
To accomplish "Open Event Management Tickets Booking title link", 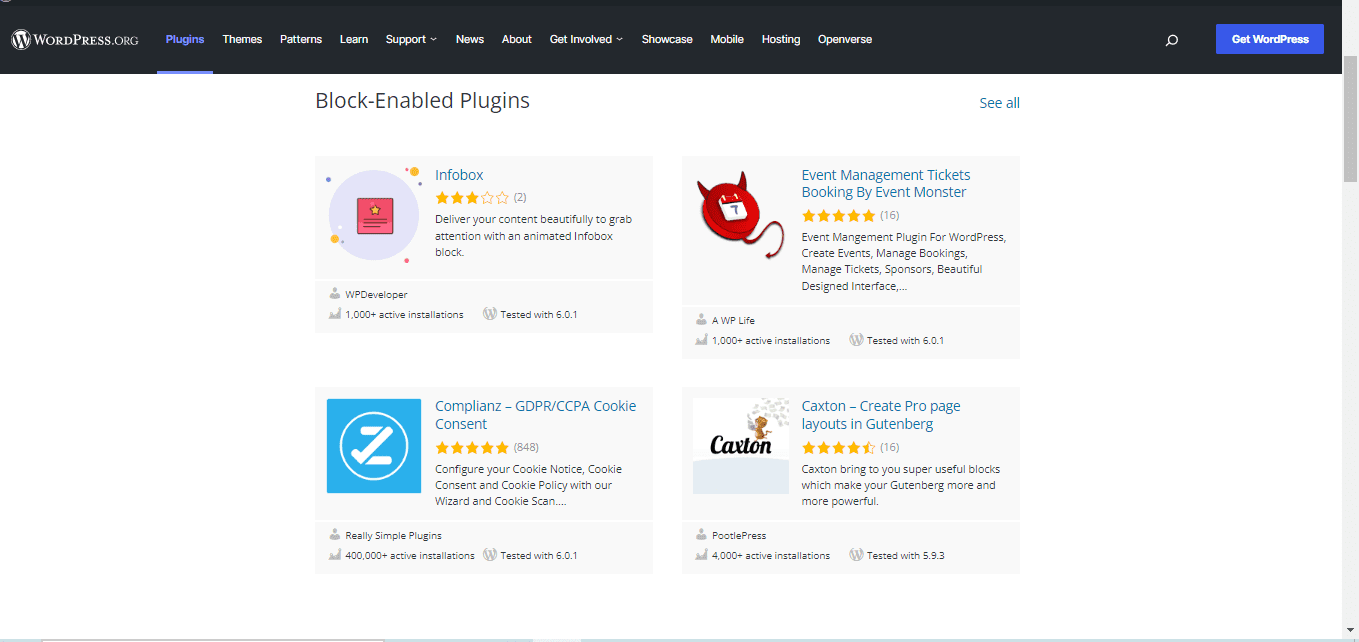I will (886, 184).
